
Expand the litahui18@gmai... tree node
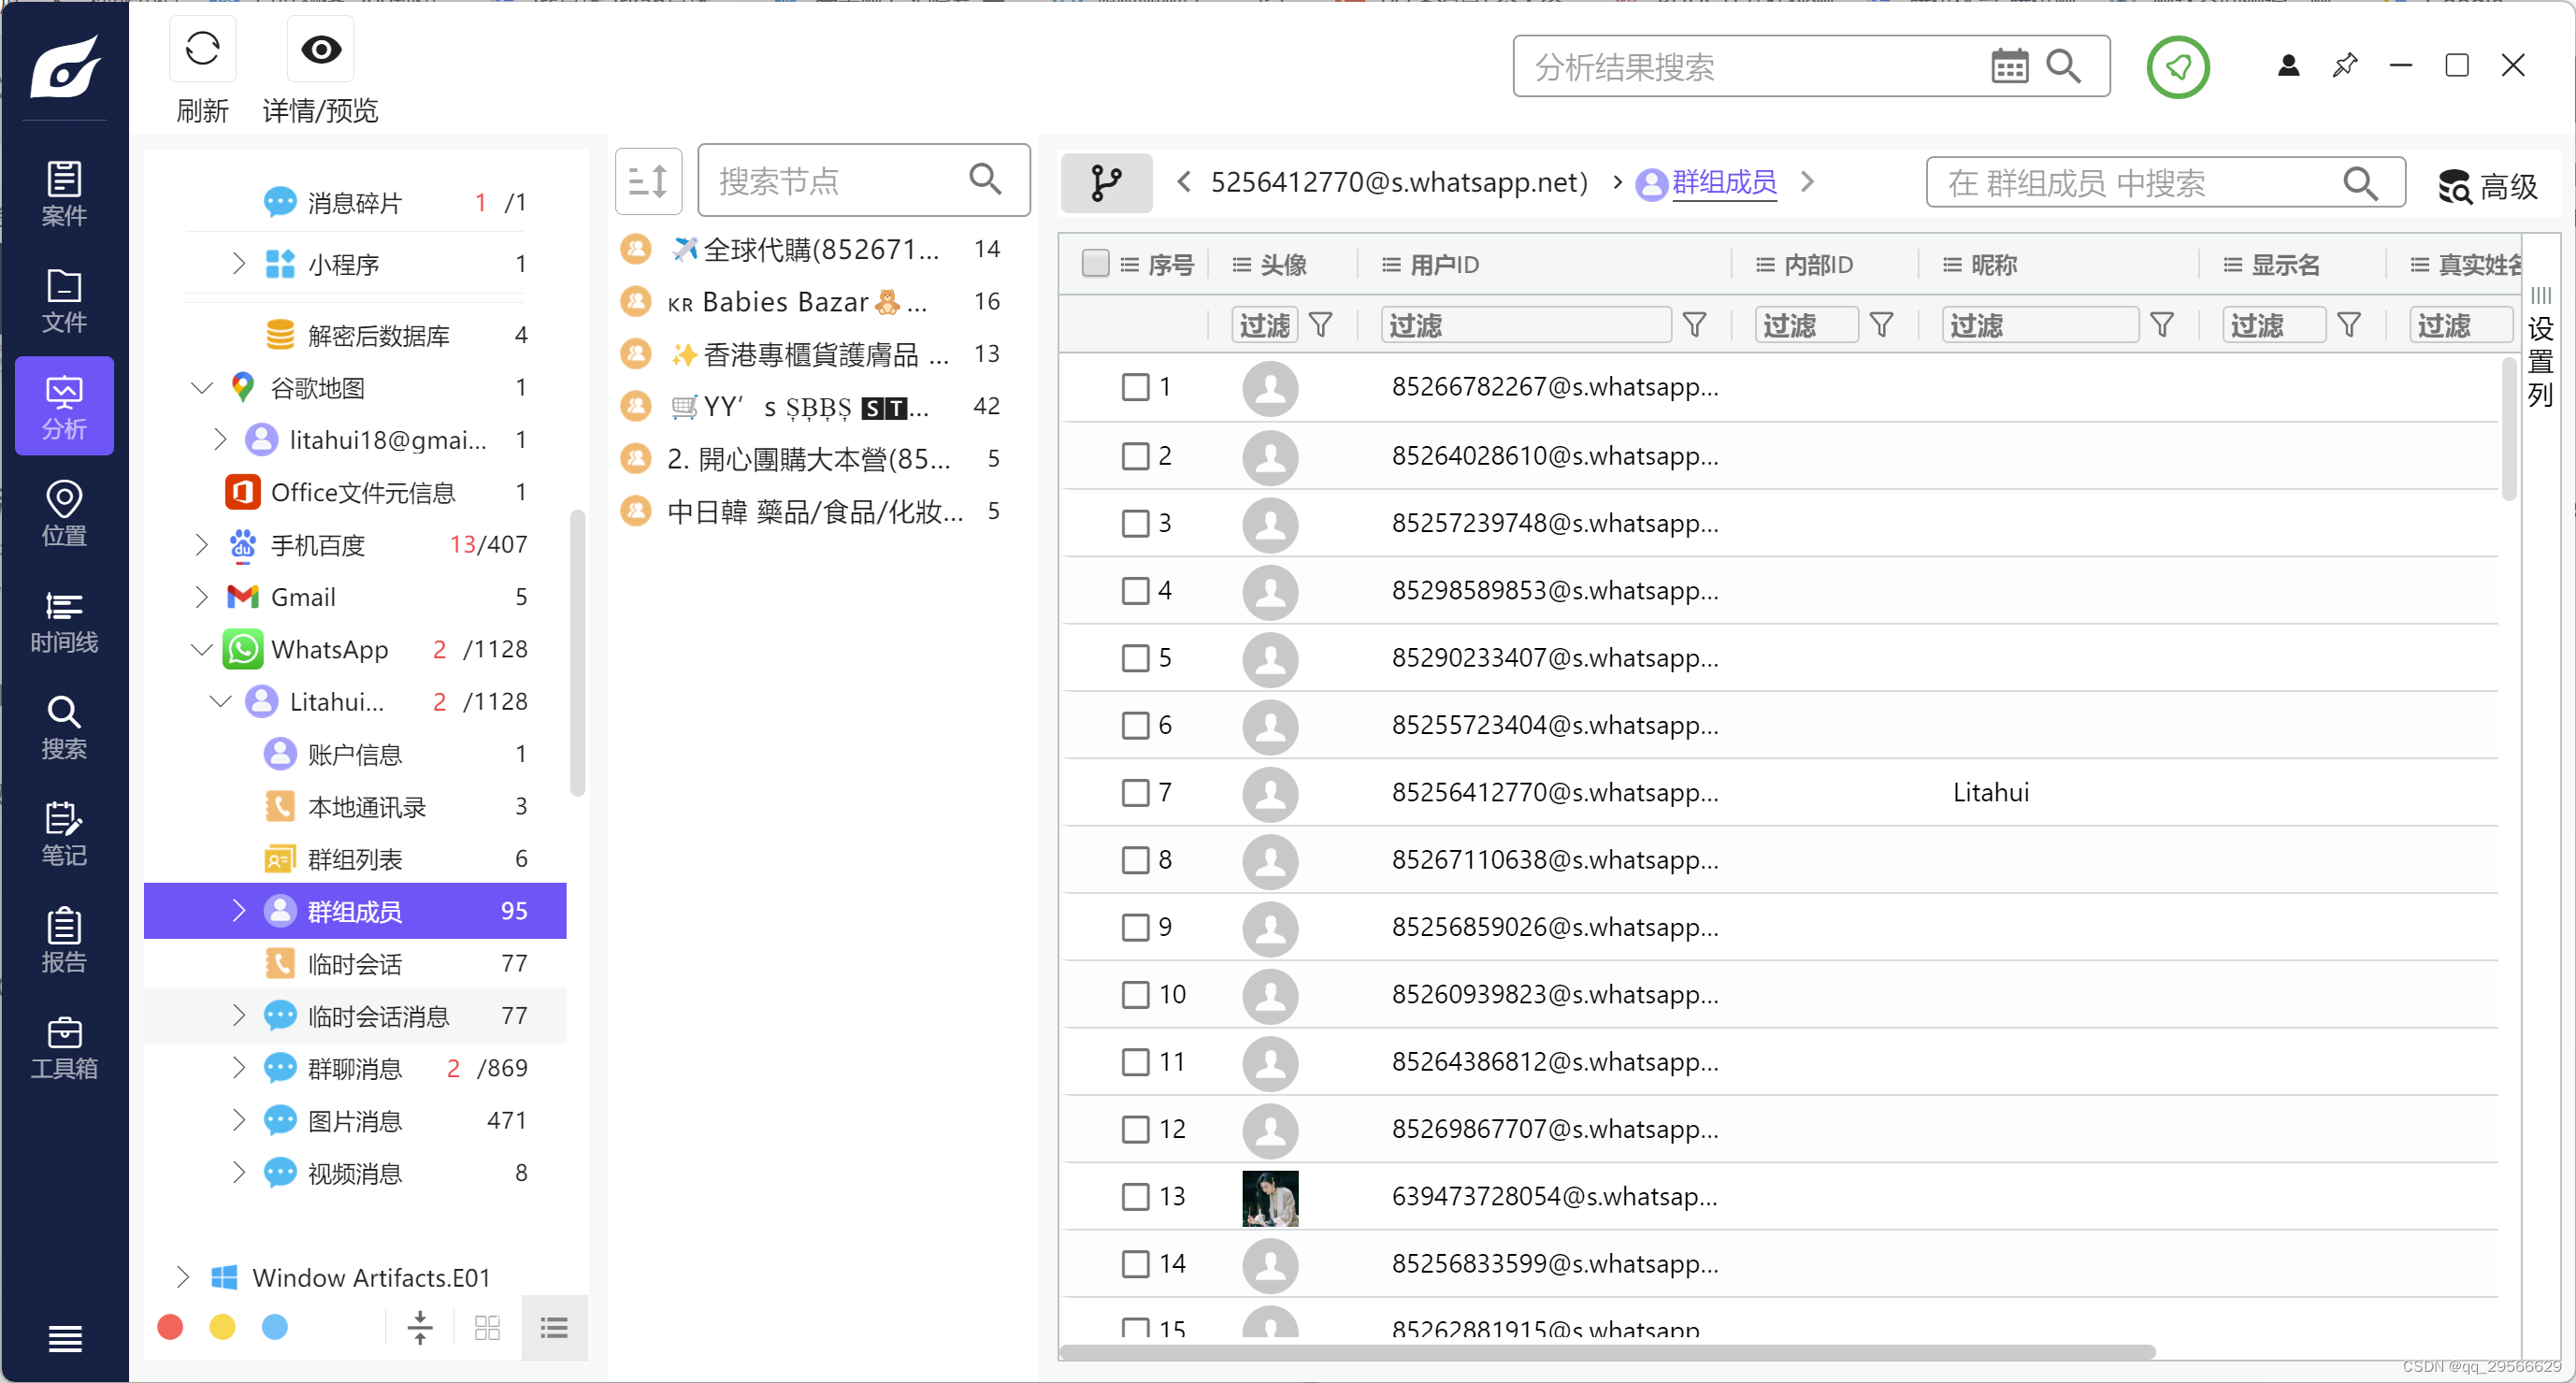pyautogui.click(x=220, y=440)
